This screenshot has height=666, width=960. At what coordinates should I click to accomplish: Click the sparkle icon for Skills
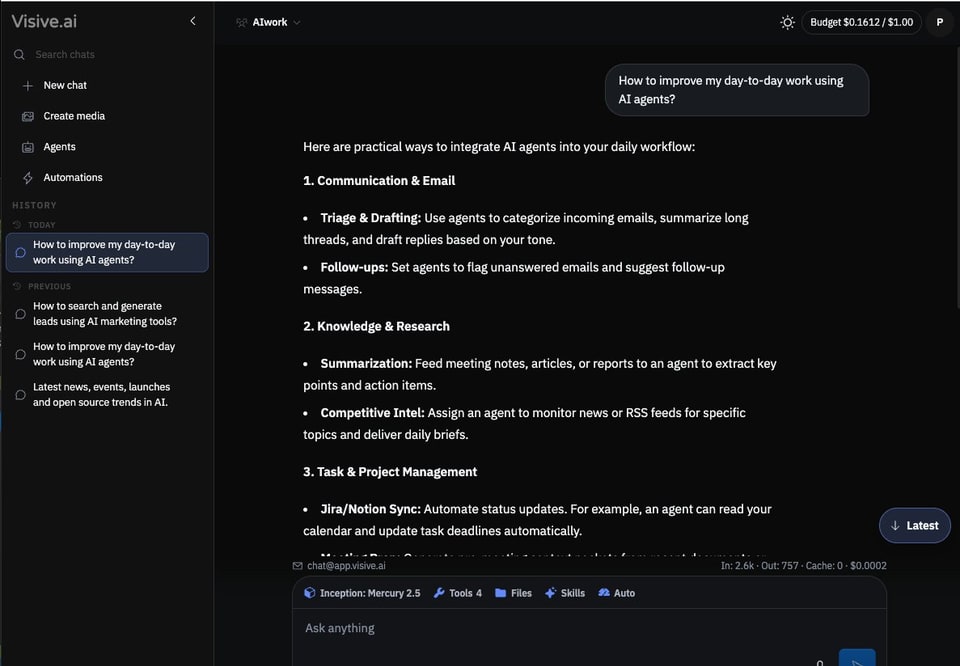[550, 593]
